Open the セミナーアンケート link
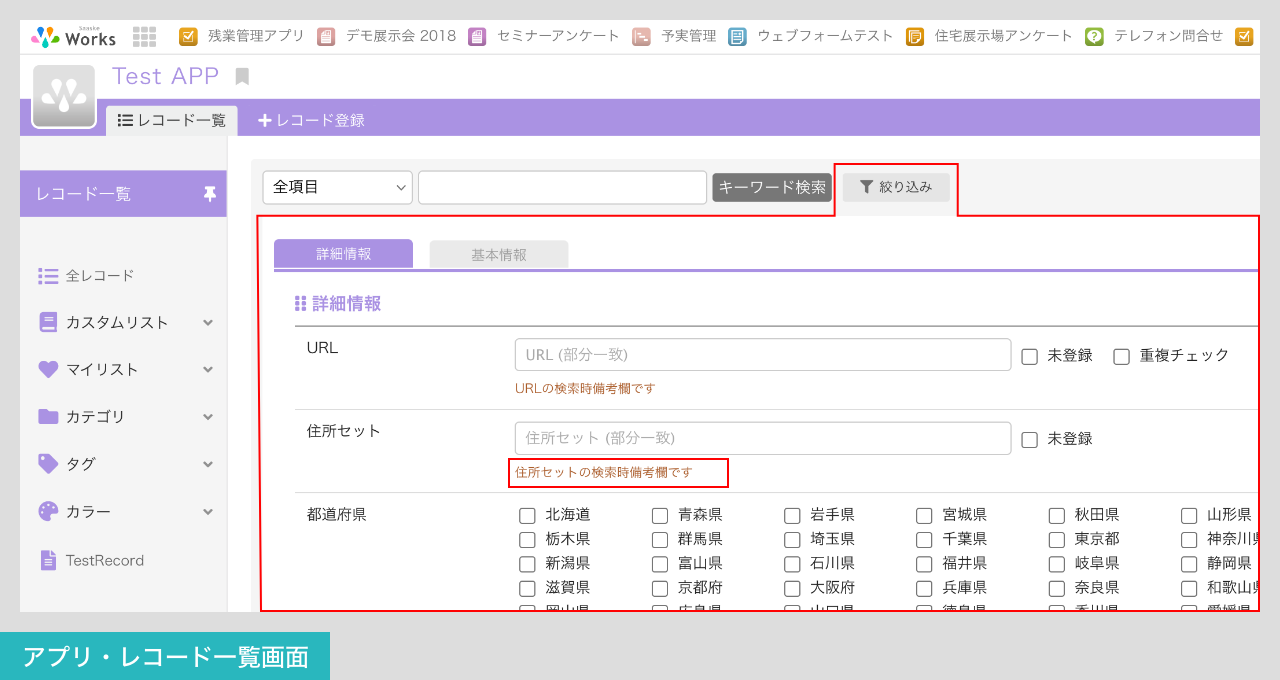 pos(558,36)
